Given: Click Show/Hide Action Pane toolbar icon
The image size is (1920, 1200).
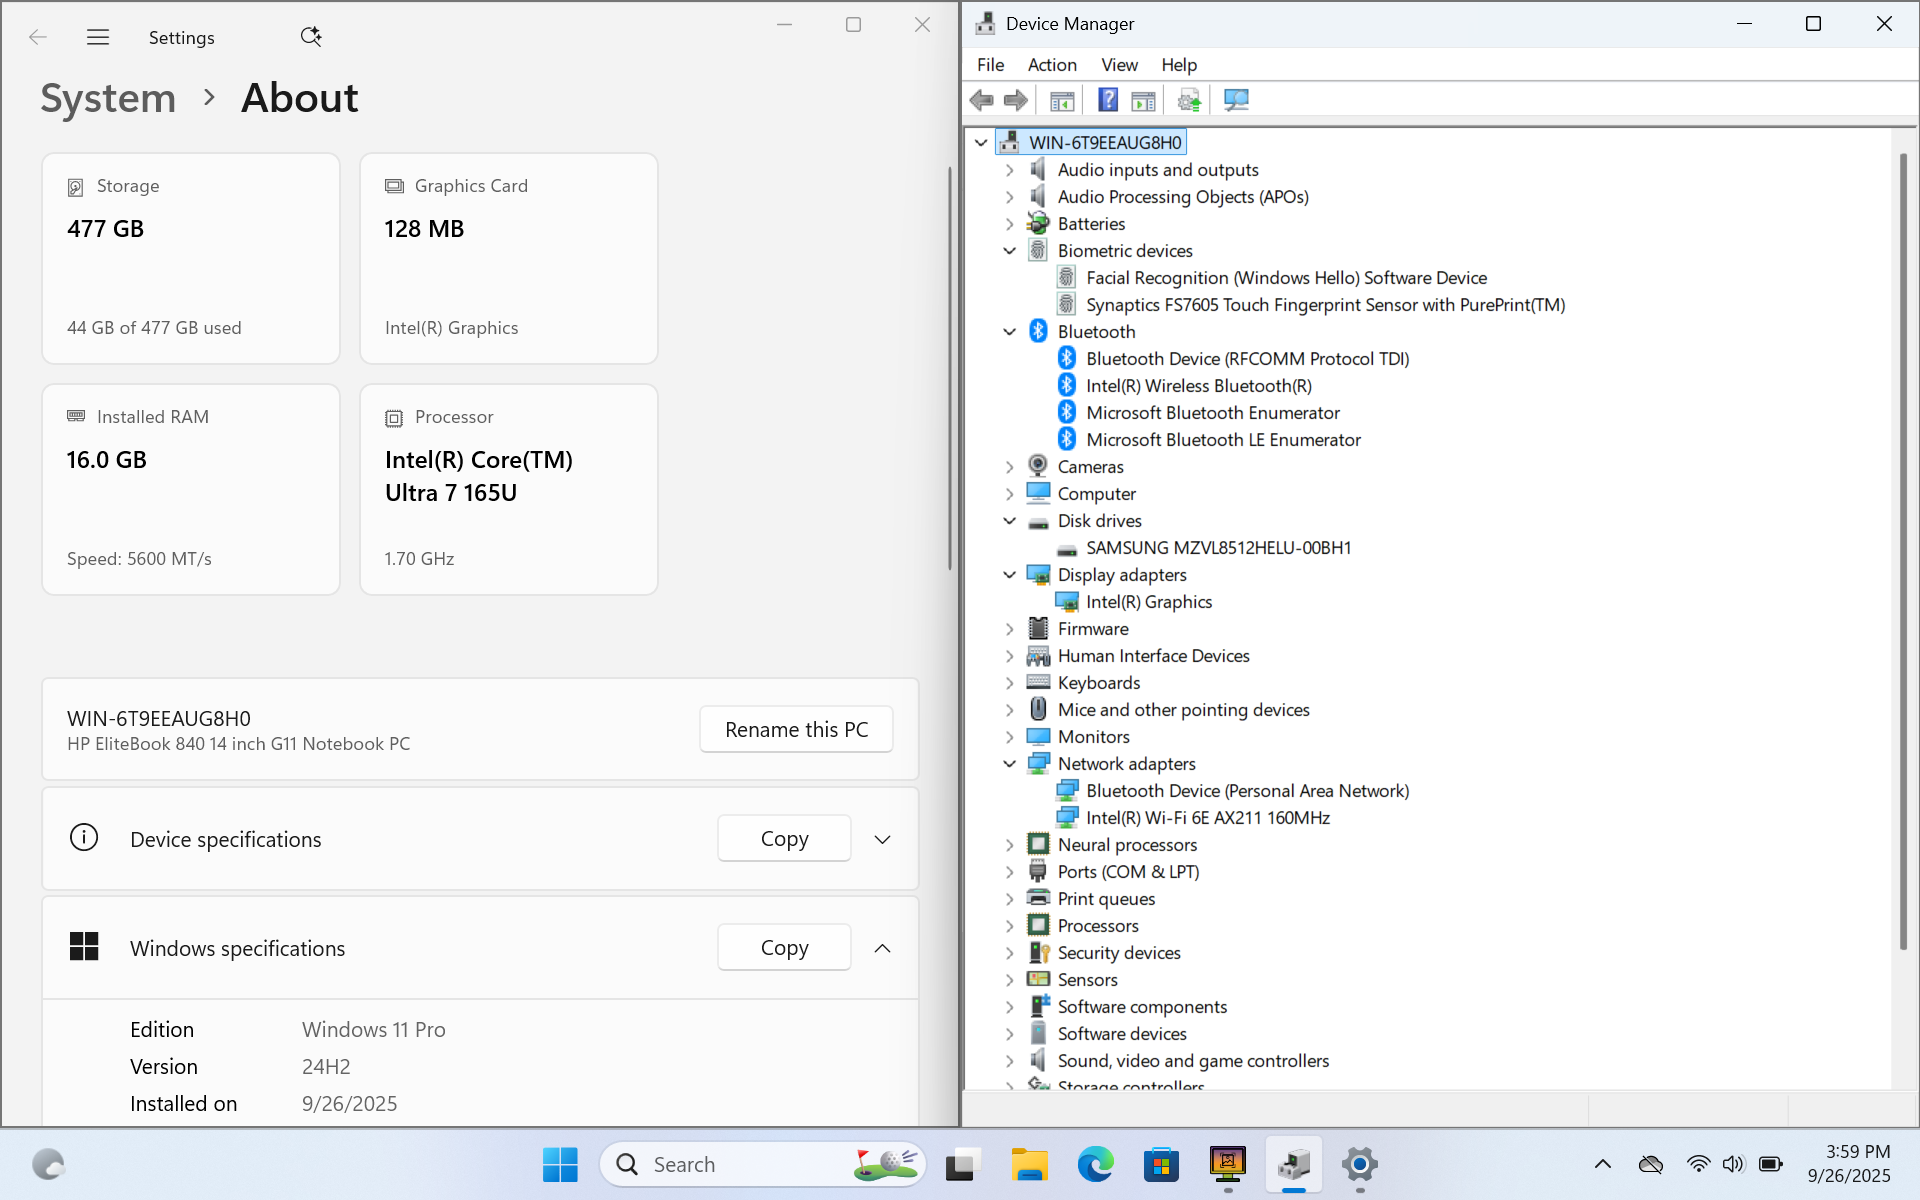Looking at the screenshot, I should coord(1143,100).
